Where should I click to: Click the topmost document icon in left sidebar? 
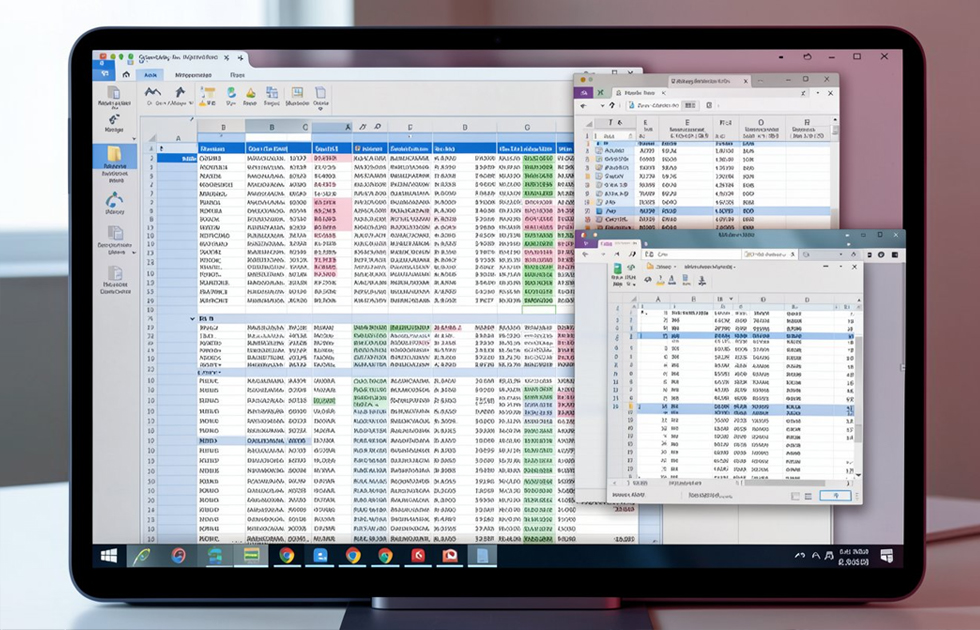coord(114,94)
